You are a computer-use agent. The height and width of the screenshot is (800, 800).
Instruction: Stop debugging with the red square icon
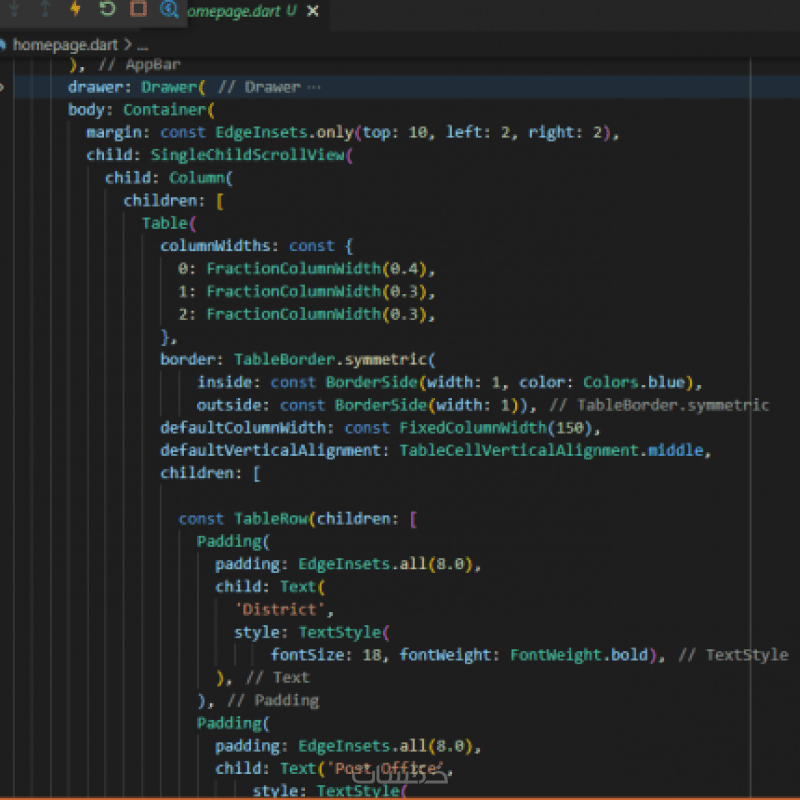click(138, 10)
